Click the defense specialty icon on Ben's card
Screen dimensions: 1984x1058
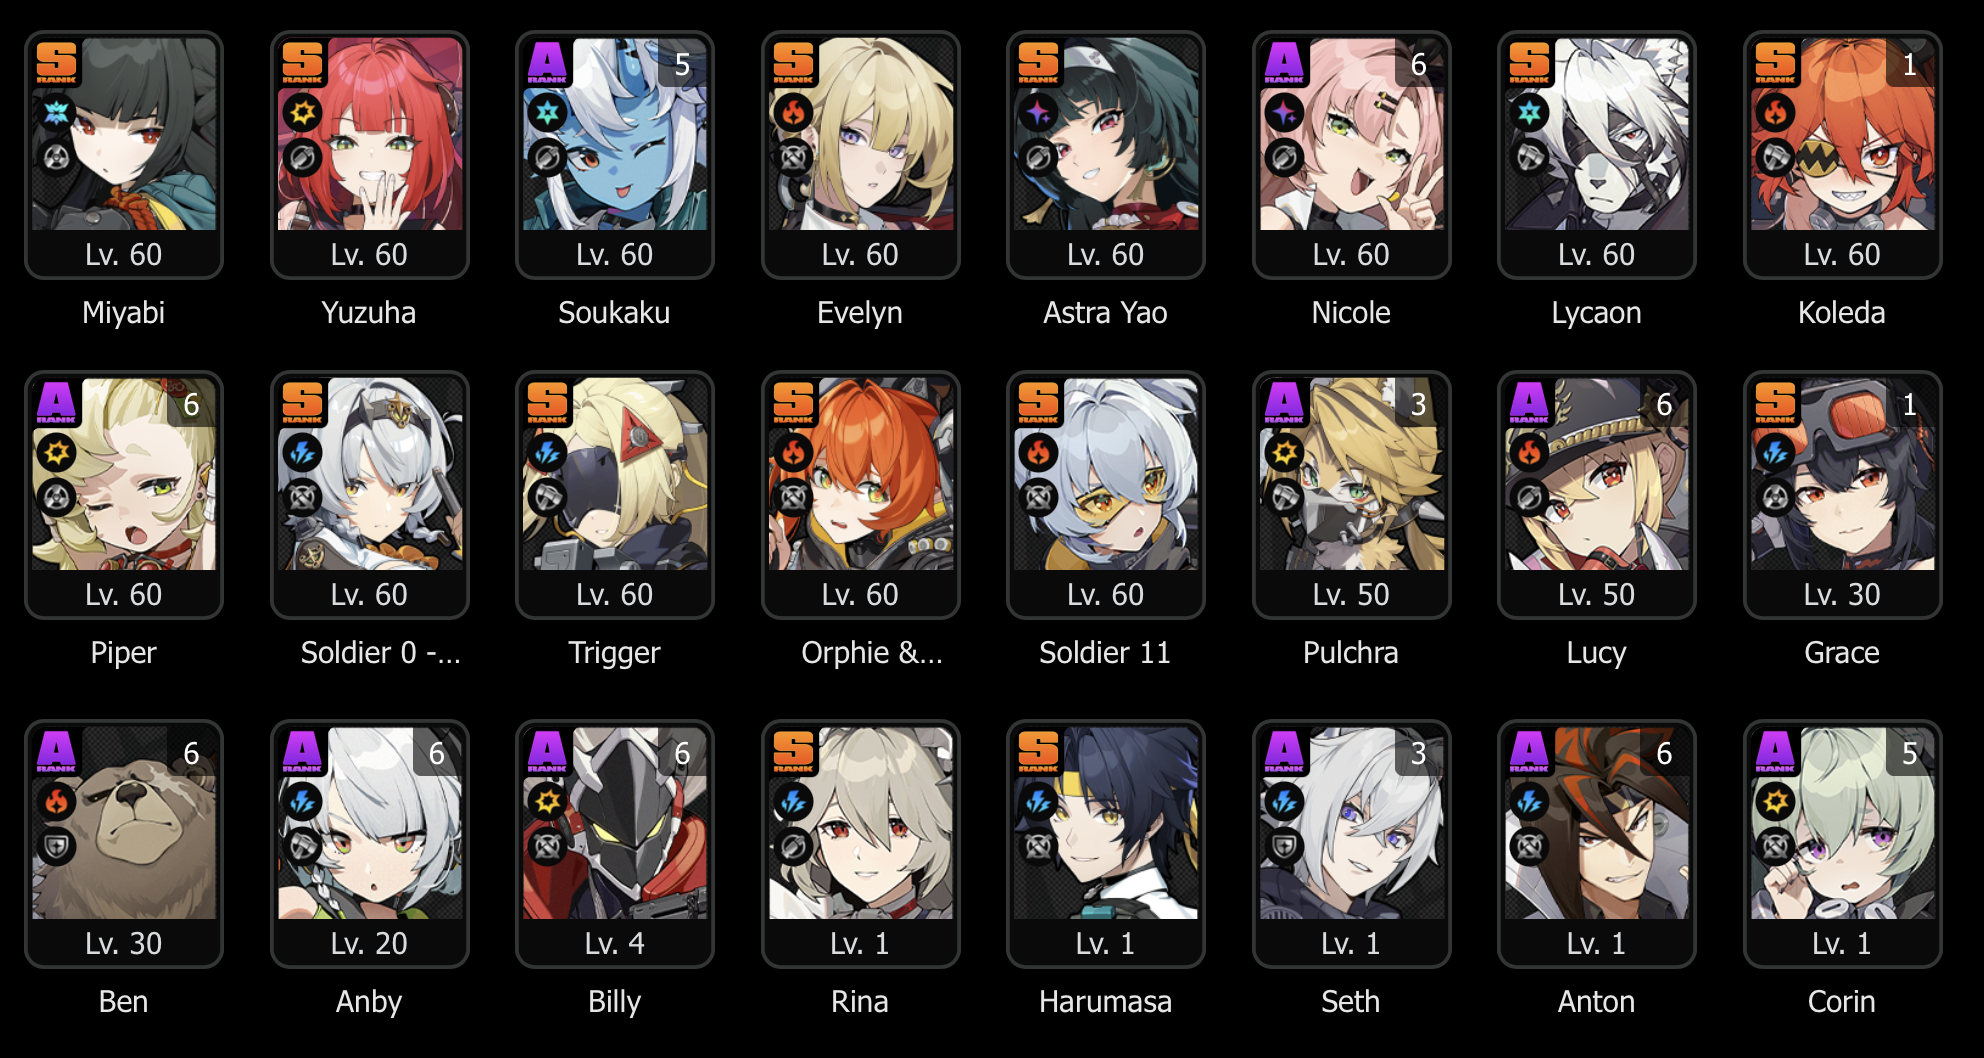click(x=56, y=847)
